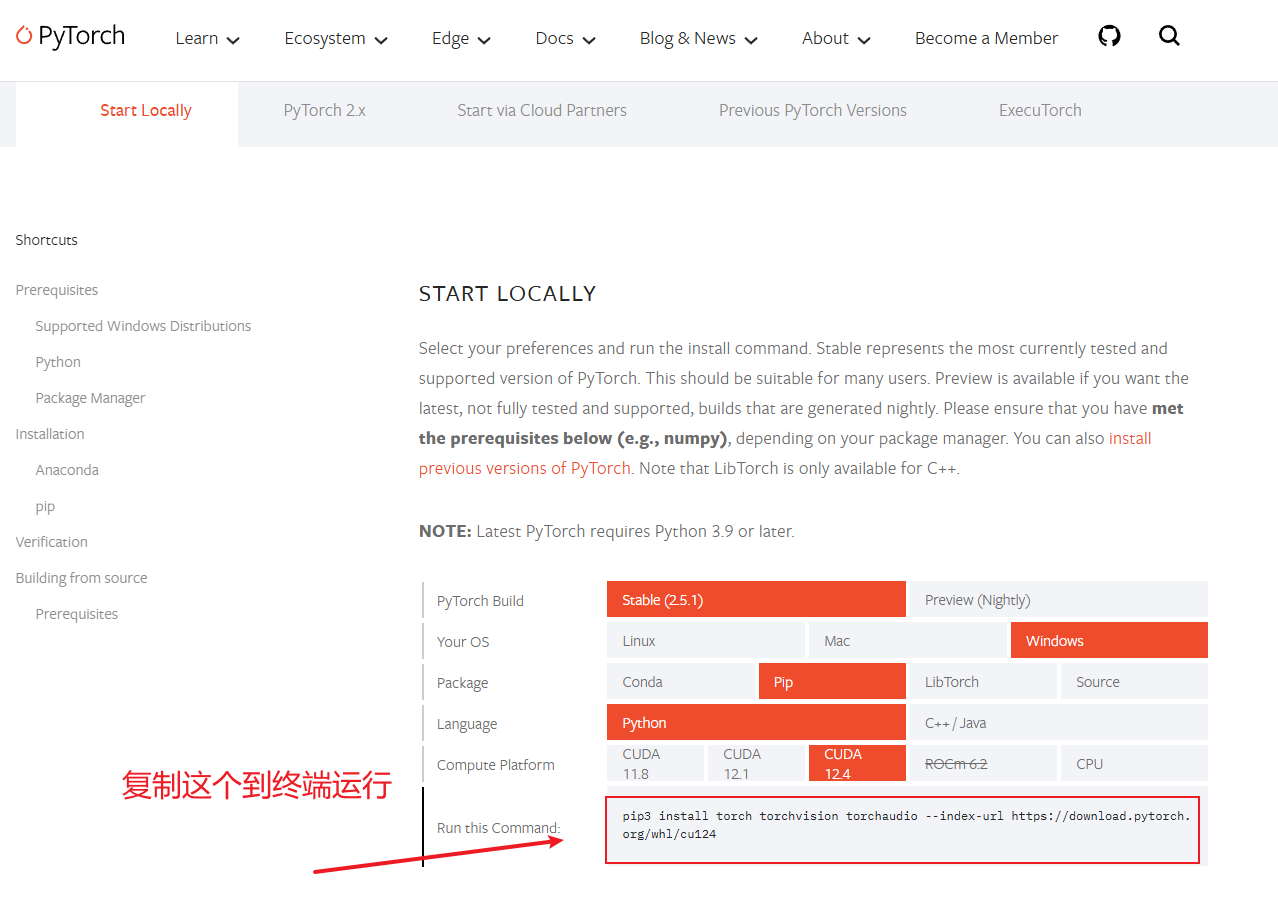Expand the Learn menu chevron
1278x914 pixels.
pyautogui.click(x=234, y=40)
